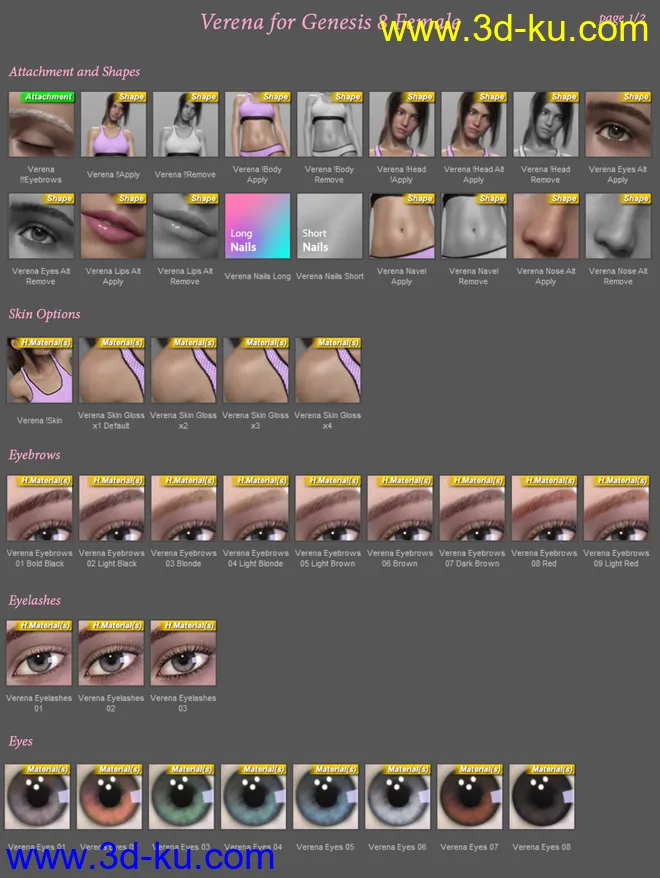Click the Skin Options section heading
This screenshot has height=878, width=660.
tap(44, 314)
